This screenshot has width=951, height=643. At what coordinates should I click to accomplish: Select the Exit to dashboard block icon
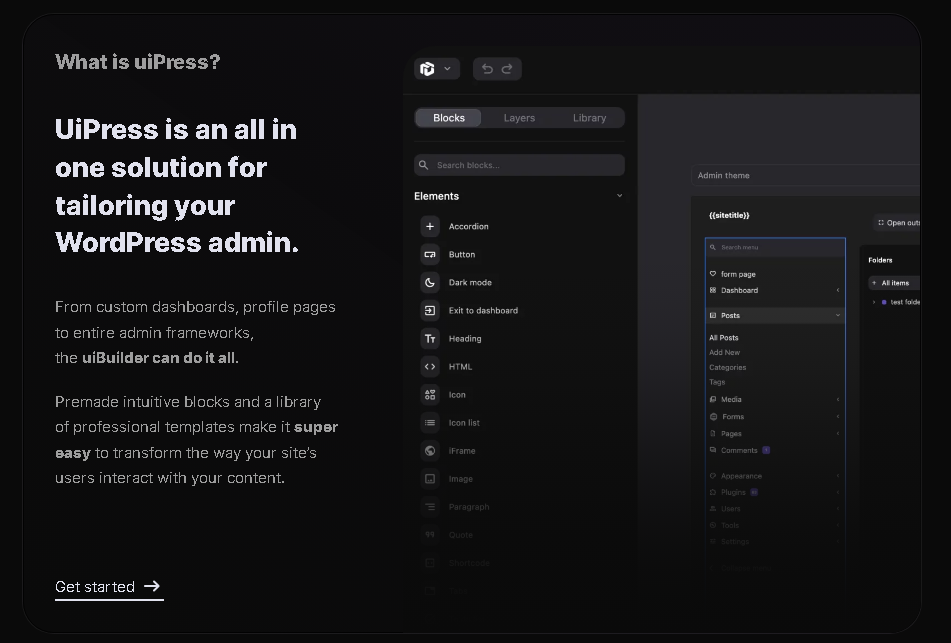430,311
